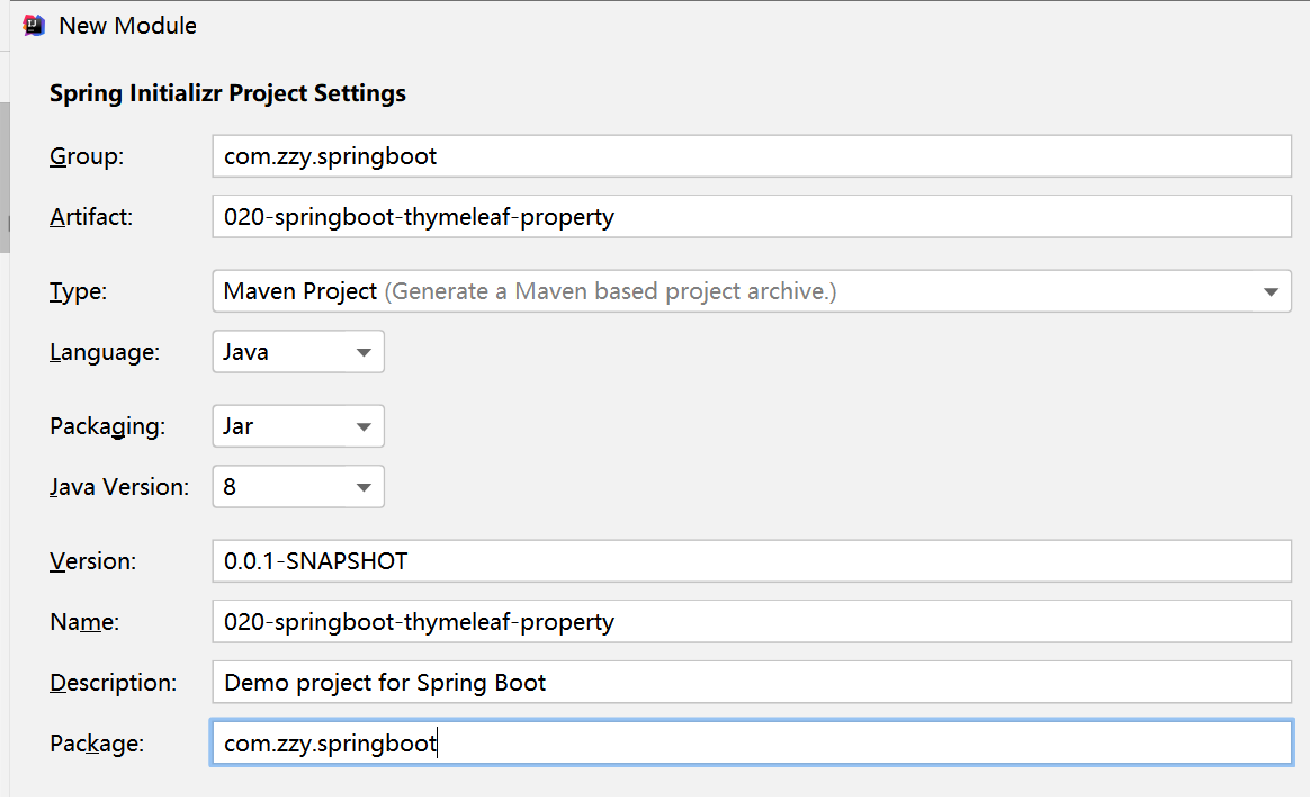The image size is (1310, 797).
Task: Open the Packaging dropdown showing Jar
Action: pyautogui.click(x=298, y=426)
